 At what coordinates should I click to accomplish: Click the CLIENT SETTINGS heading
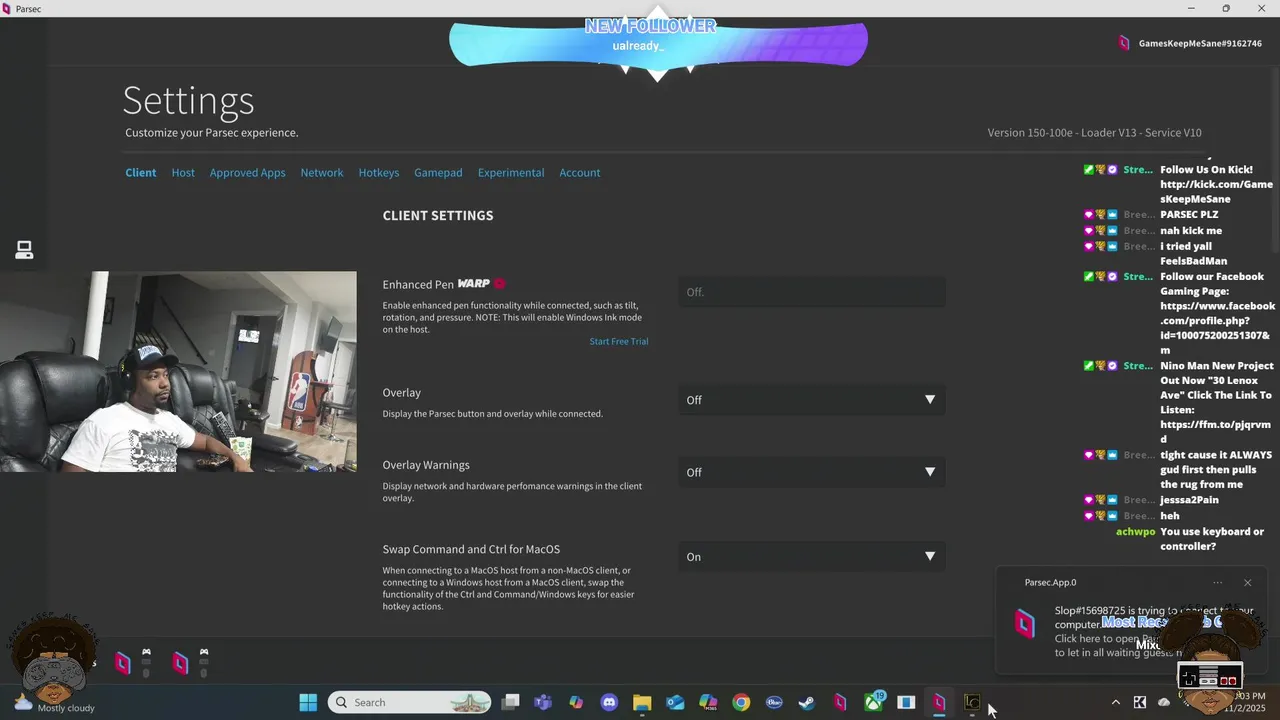[438, 216]
